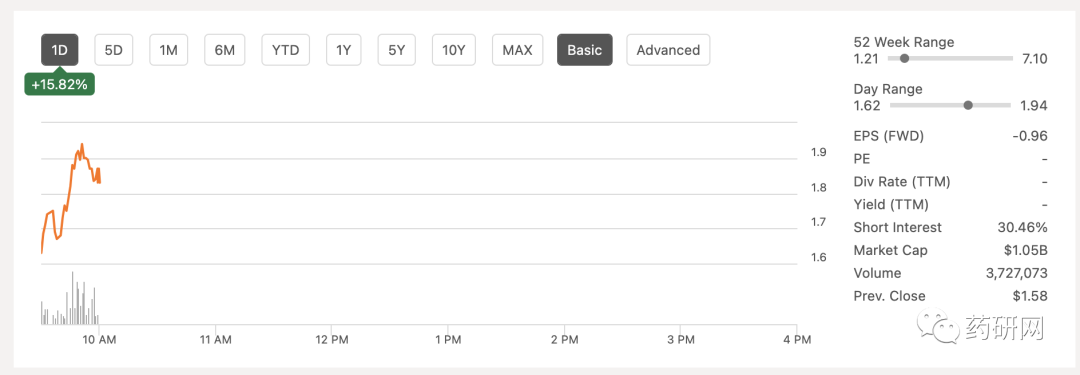Open the 1Y chart range
The height and width of the screenshot is (375, 1080).
(x=344, y=50)
